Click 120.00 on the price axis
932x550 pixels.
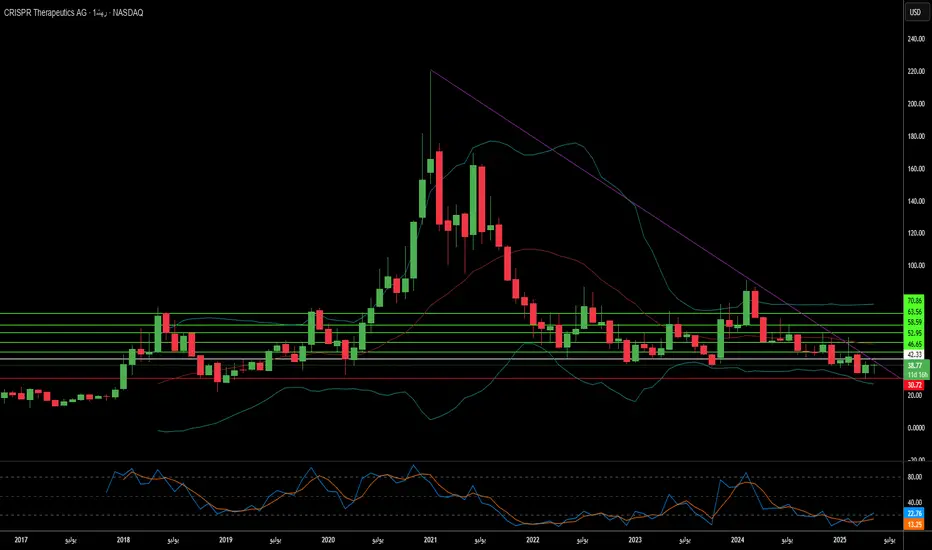916,233
